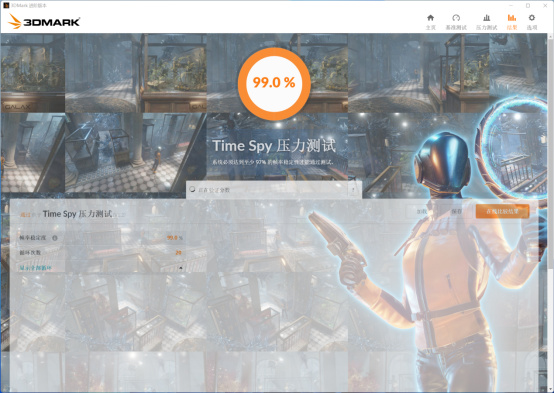Viewport: 554px width, 393px height.
Task: Click the large Time Spy 压力测试 title
Action: (x=274, y=146)
